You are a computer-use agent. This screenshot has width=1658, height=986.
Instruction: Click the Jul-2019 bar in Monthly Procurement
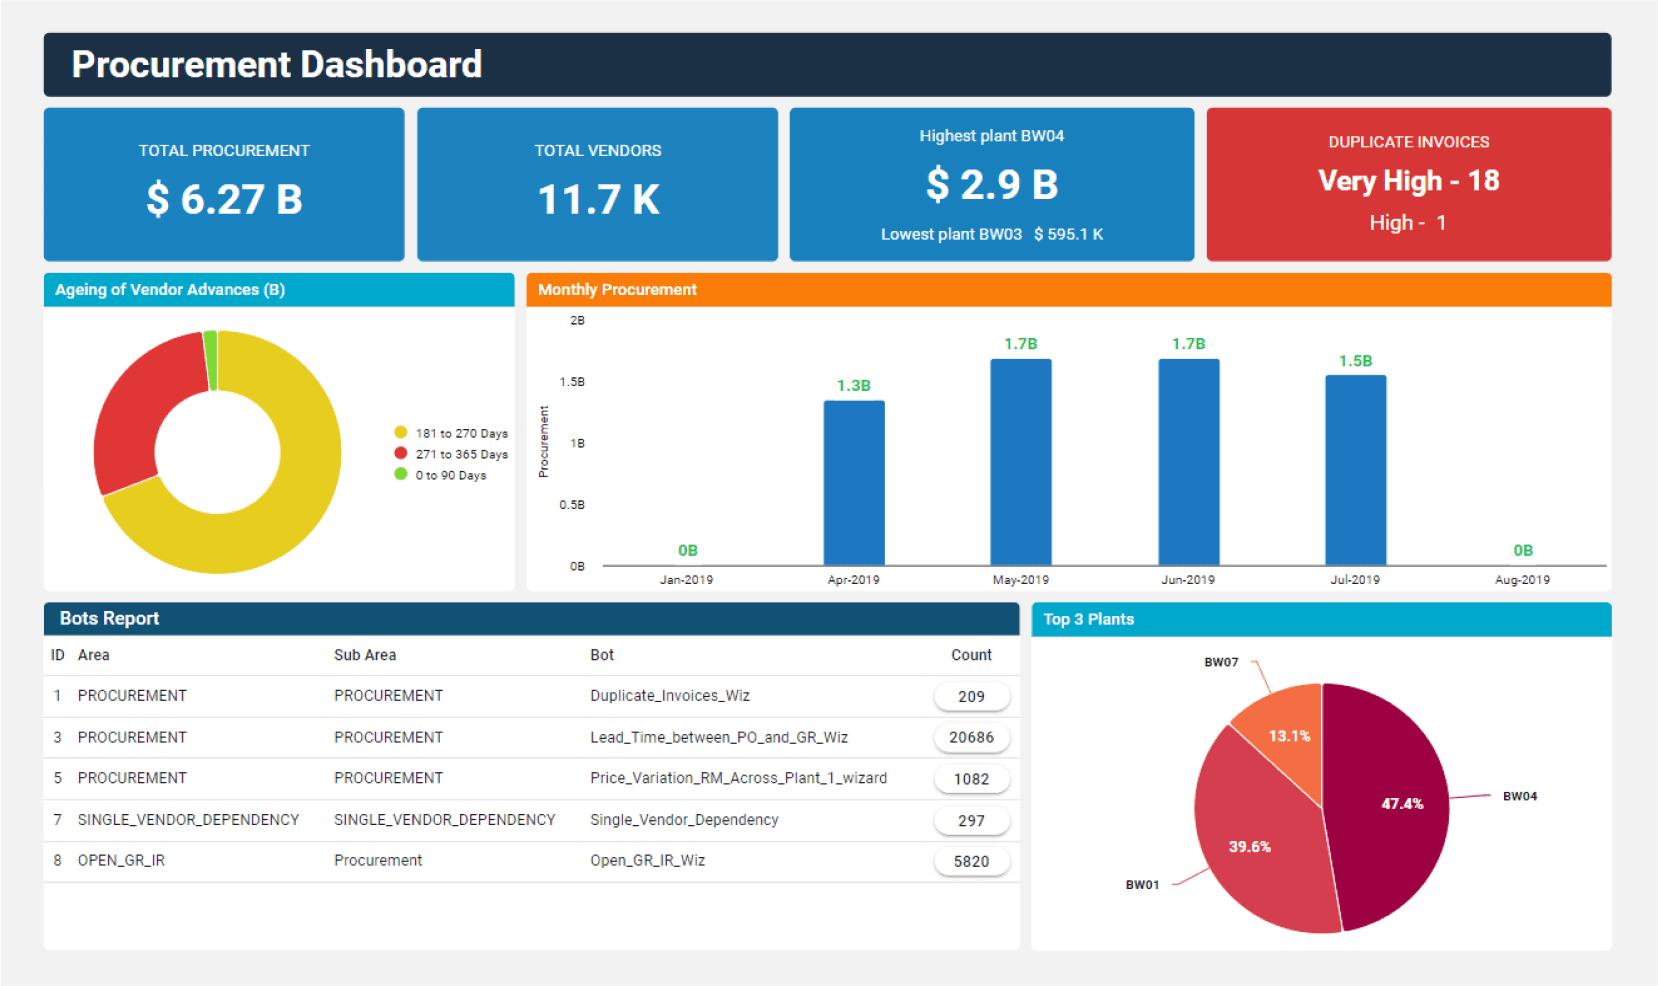(x=1356, y=470)
